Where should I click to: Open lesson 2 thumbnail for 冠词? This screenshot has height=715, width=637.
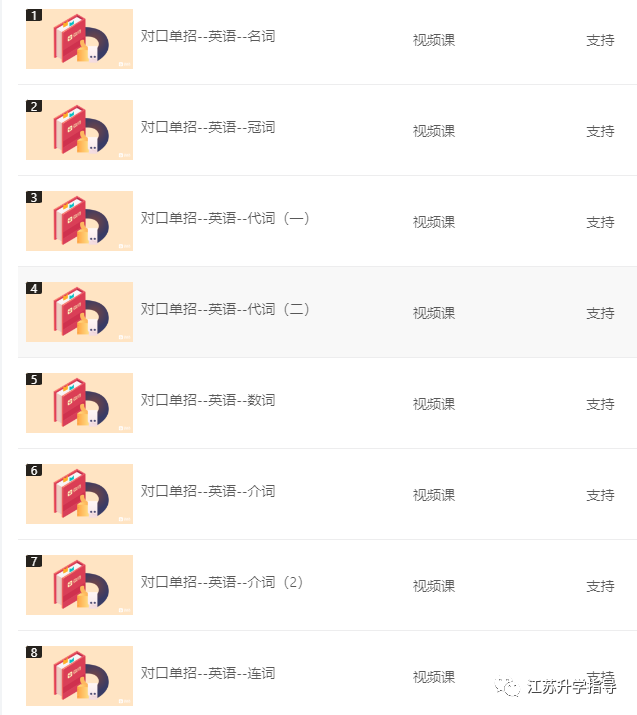[79, 130]
